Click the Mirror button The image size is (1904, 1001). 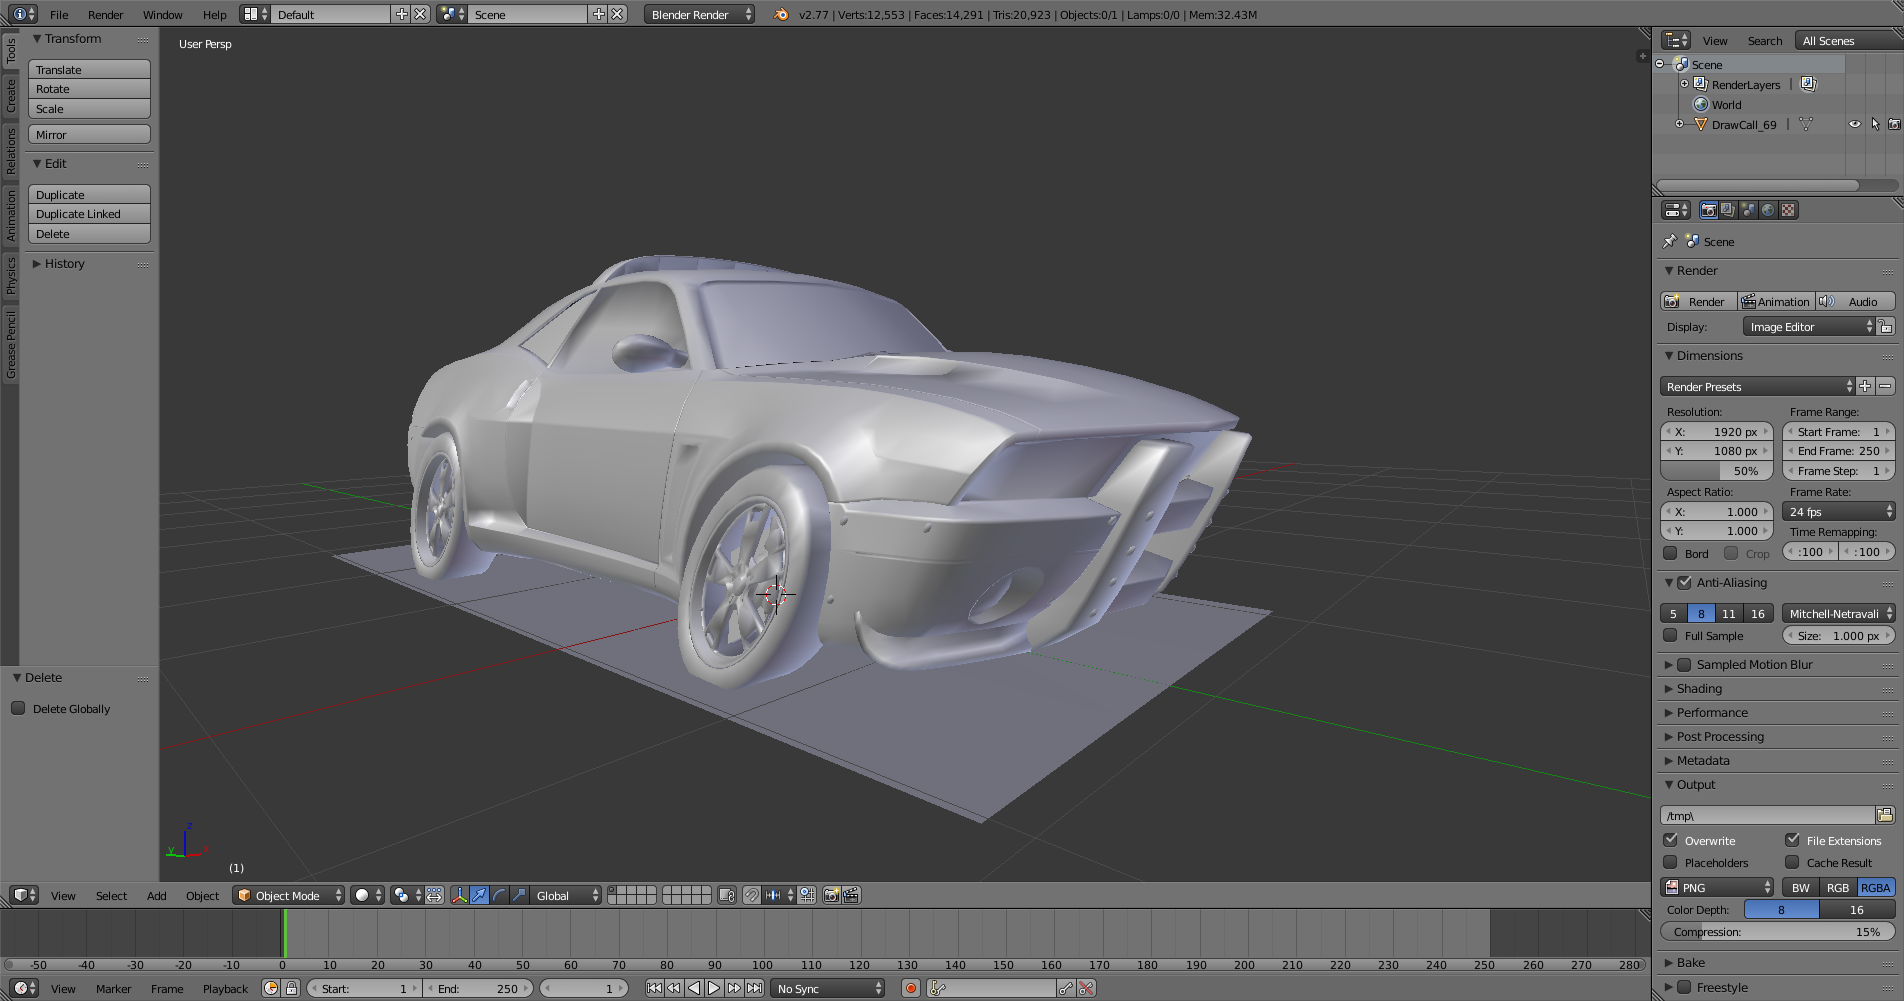pyautogui.click(x=89, y=134)
